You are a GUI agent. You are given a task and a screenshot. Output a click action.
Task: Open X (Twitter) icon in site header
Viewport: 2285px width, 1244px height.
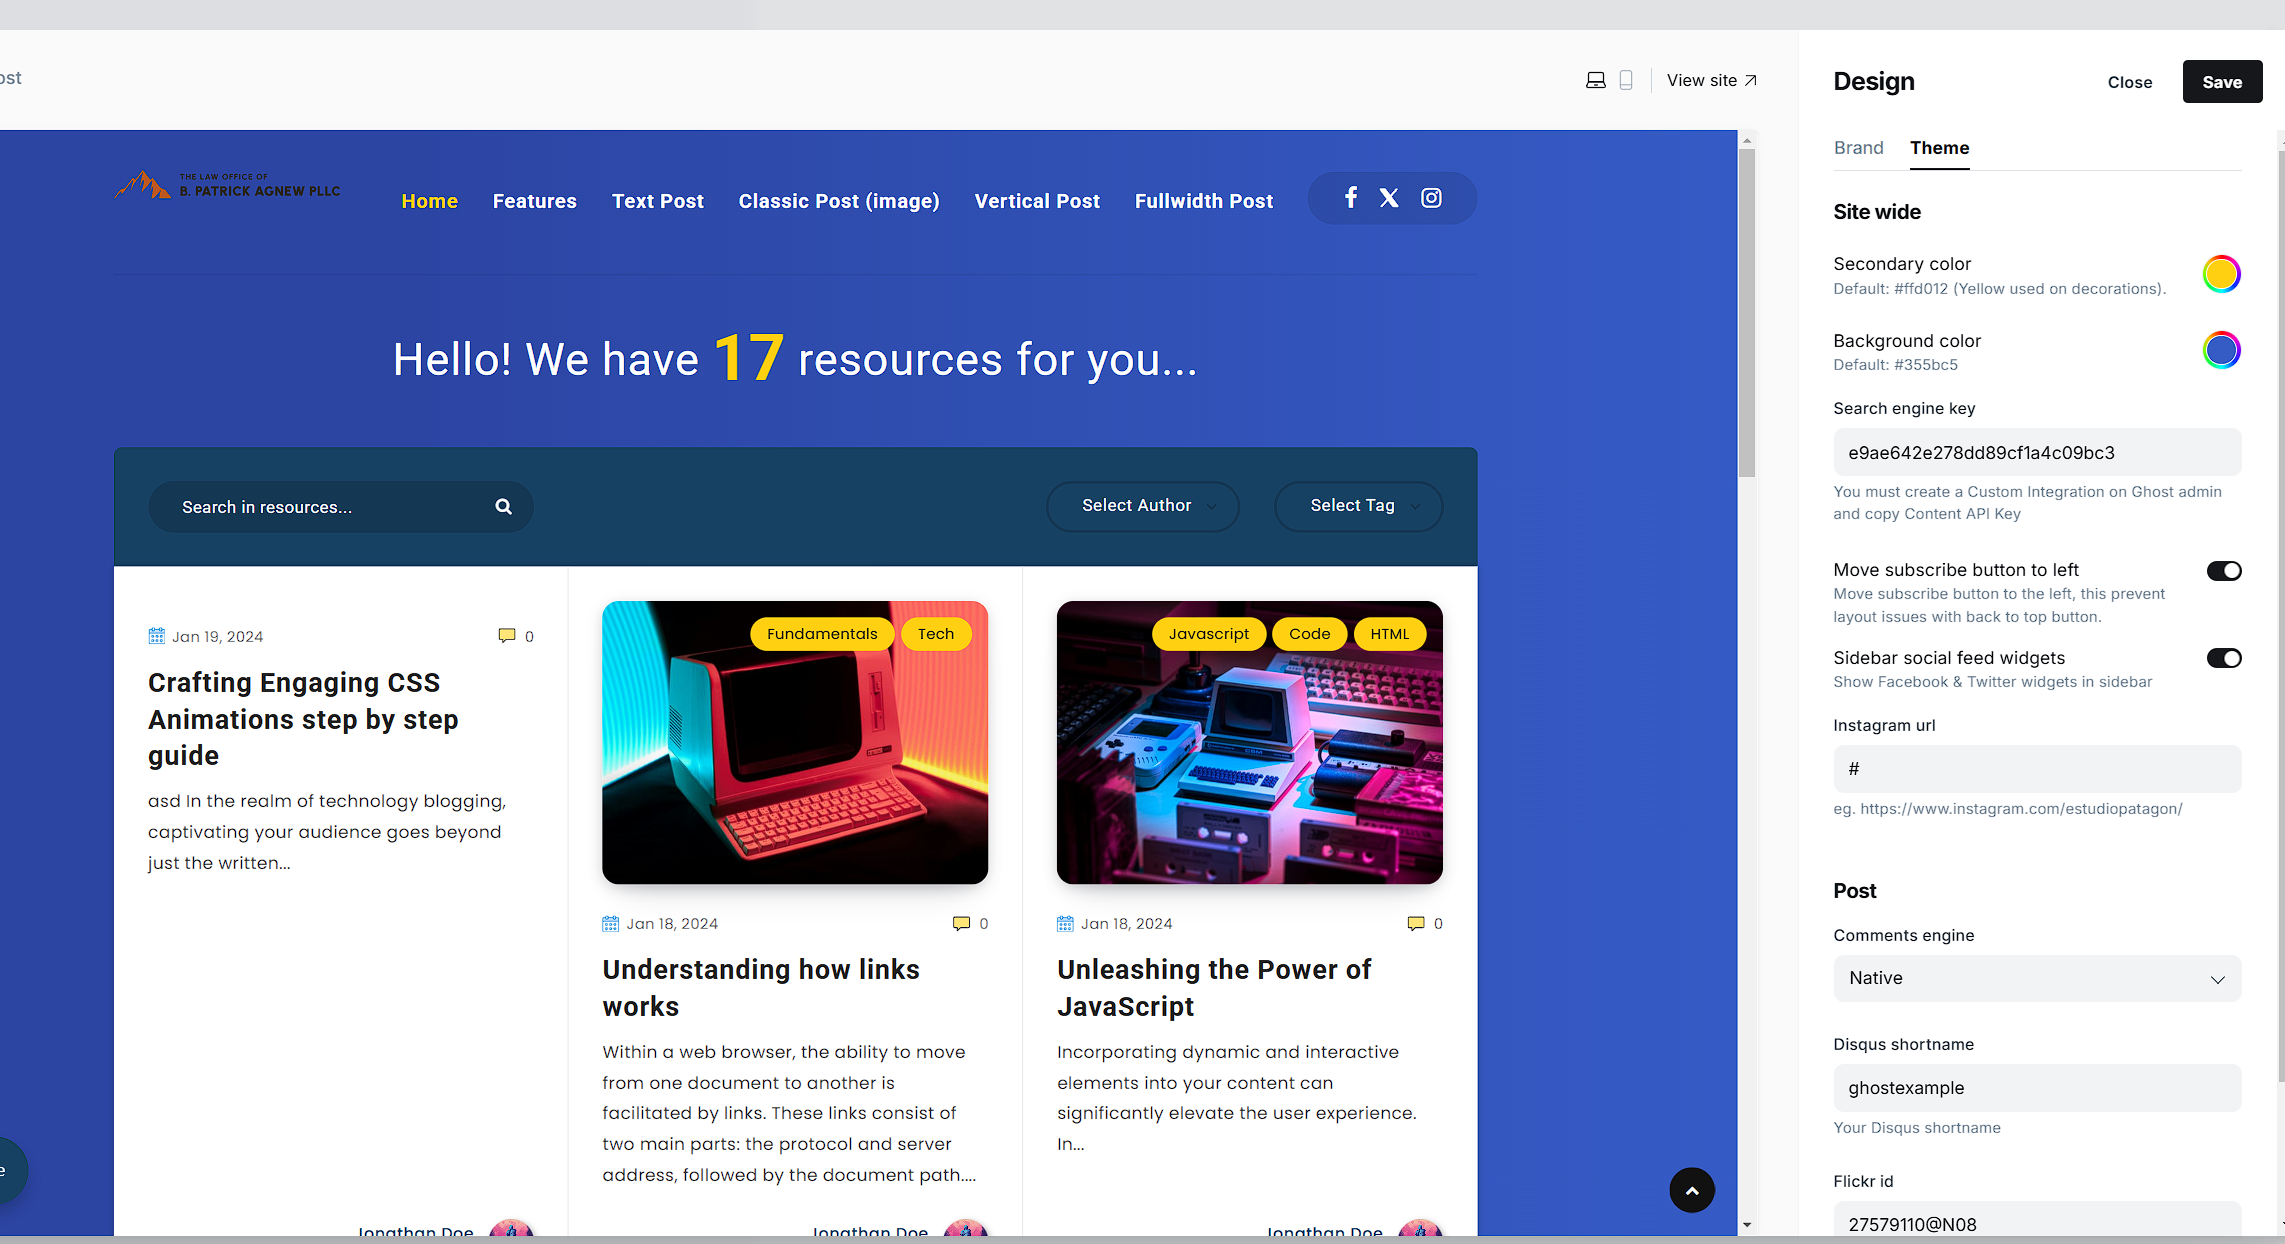(x=1389, y=197)
